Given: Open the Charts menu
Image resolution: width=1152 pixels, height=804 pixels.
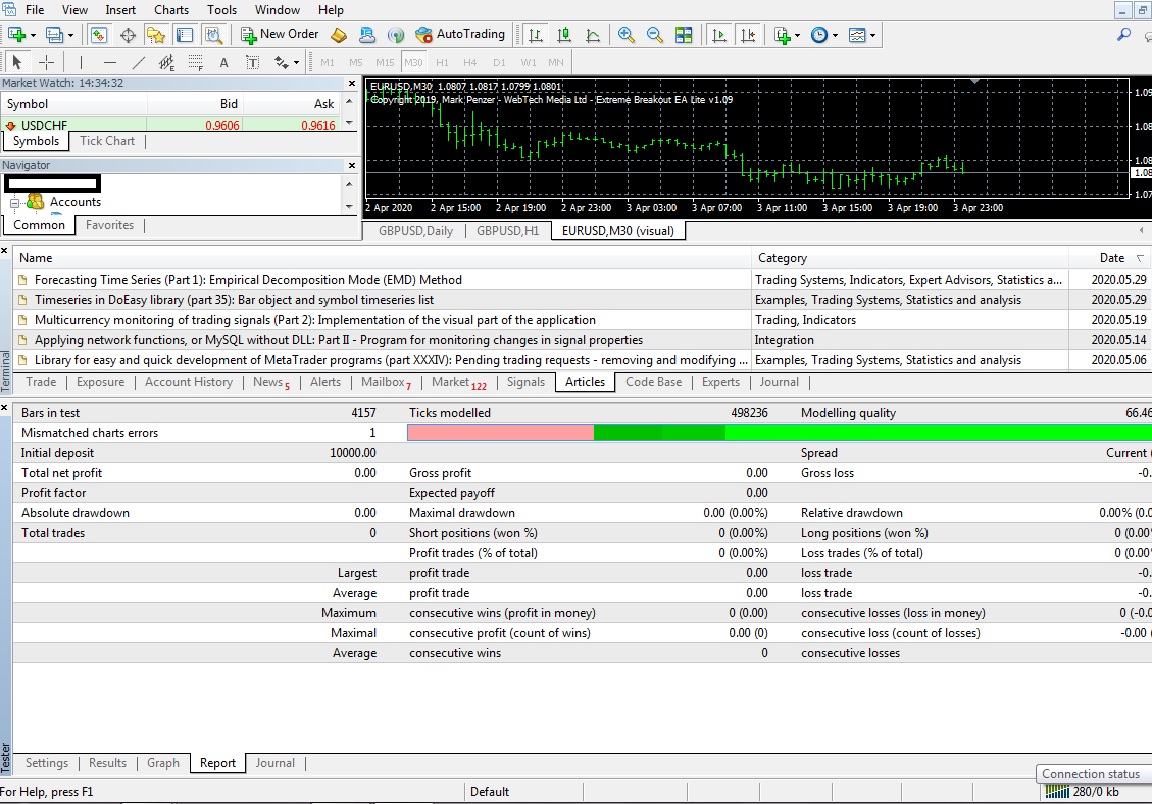Looking at the screenshot, I should click(x=171, y=10).
